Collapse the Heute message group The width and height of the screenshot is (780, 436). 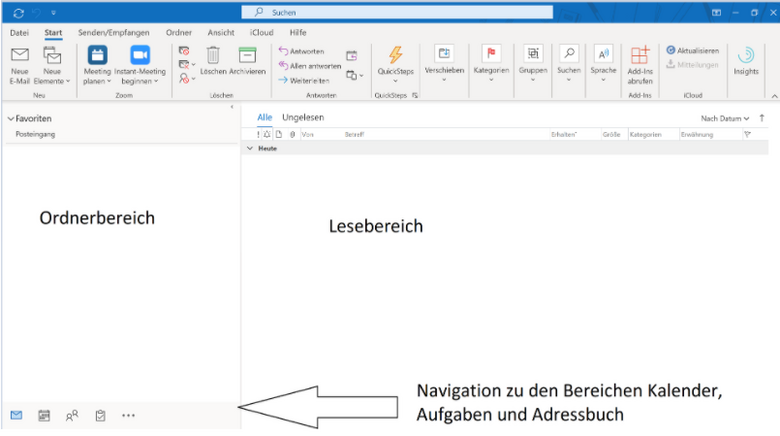tap(250, 148)
